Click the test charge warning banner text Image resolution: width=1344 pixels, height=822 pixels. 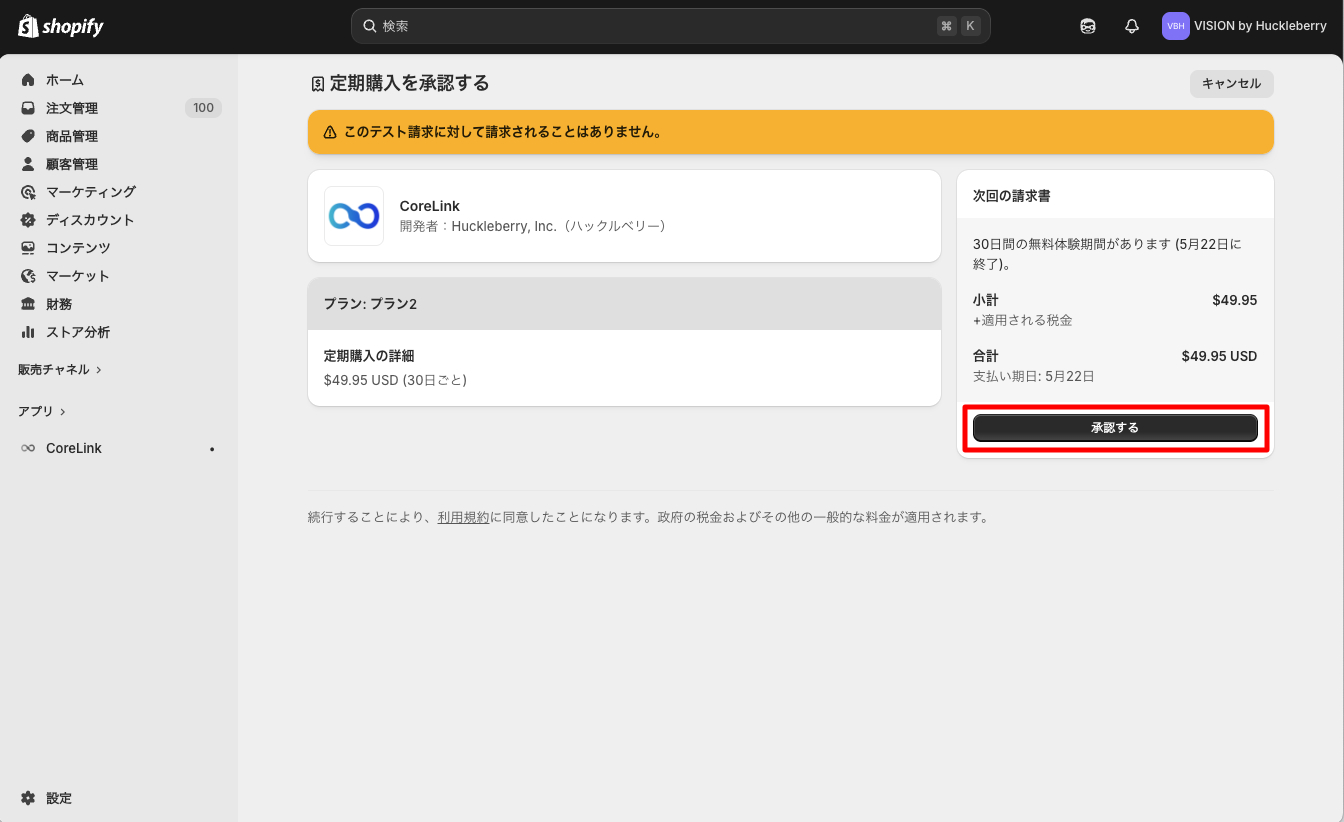(x=502, y=132)
